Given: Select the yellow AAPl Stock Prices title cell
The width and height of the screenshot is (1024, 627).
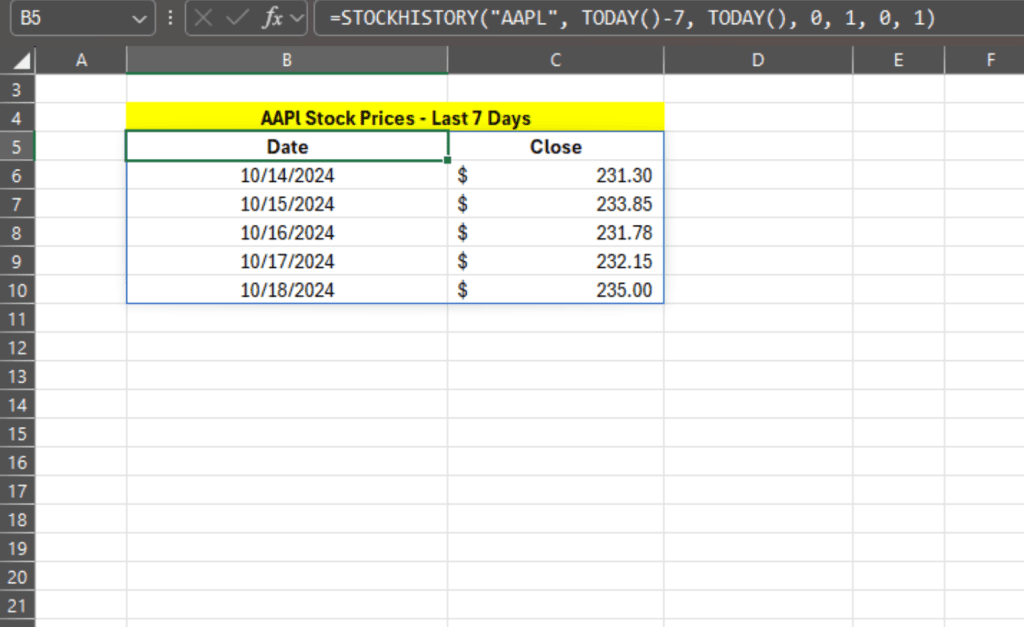Looking at the screenshot, I should 395,118.
